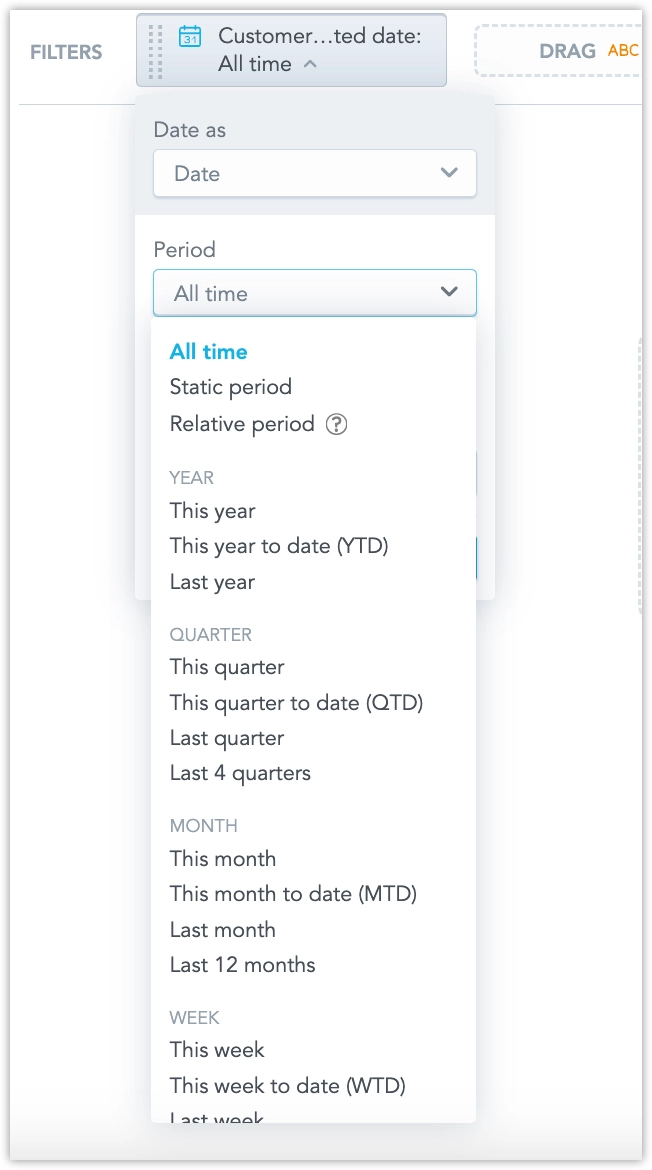The image size is (652, 1170).
Task: Select 'Last 4 quarters'
Action: (238, 772)
